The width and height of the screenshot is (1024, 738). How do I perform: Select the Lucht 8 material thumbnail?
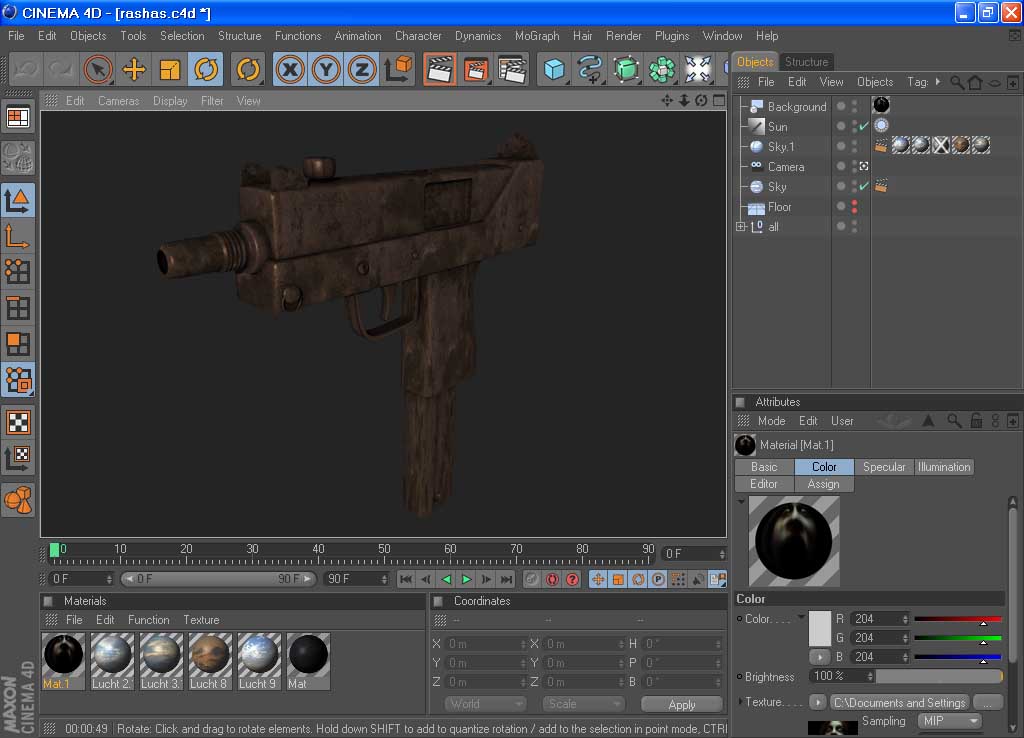tap(210, 661)
